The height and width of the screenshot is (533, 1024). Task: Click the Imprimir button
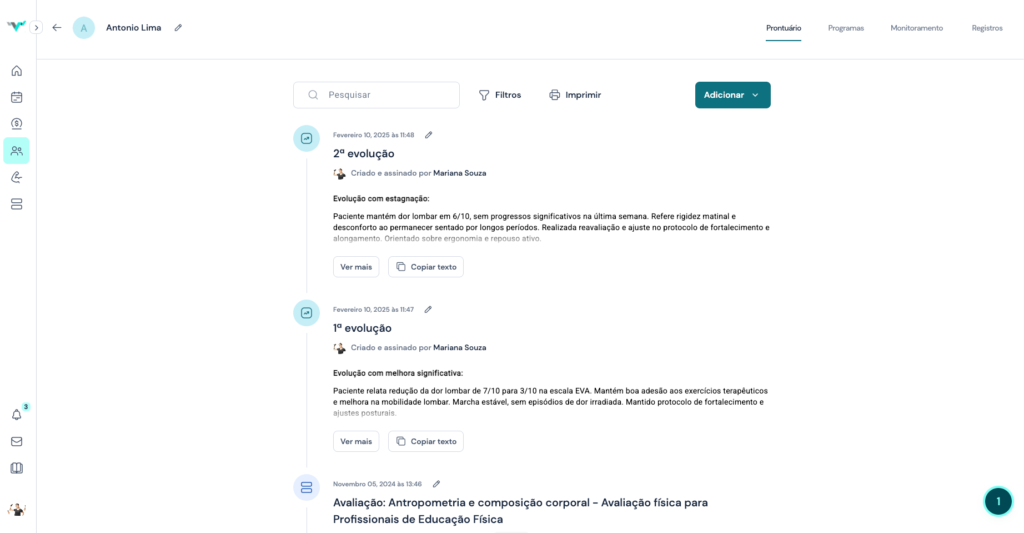[575, 95]
